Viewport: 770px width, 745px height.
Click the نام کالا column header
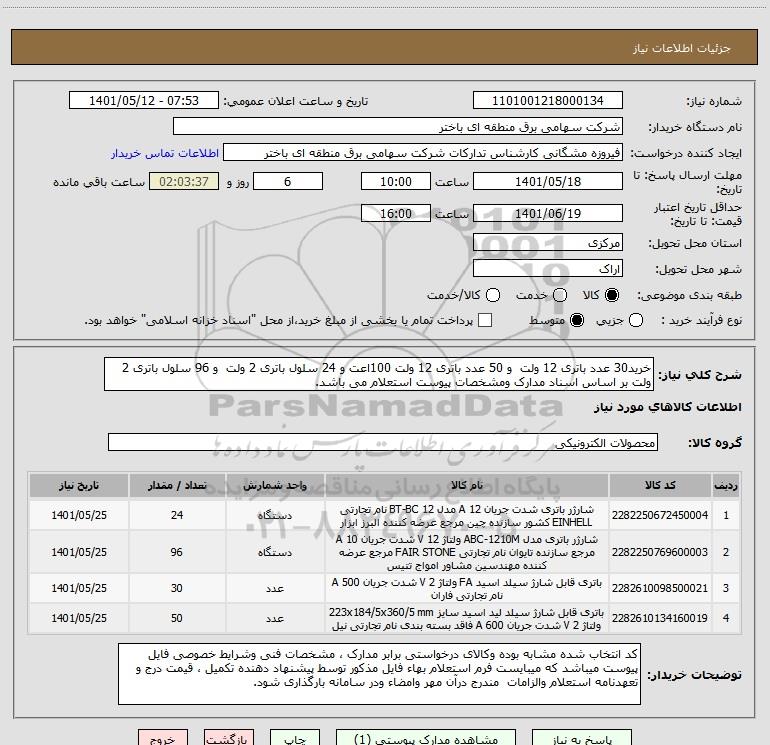coord(467,485)
